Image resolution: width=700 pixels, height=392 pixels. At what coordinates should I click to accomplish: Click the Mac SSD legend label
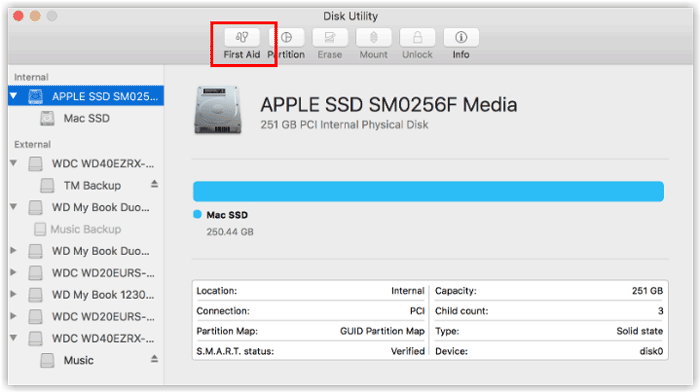pyautogui.click(x=227, y=215)
